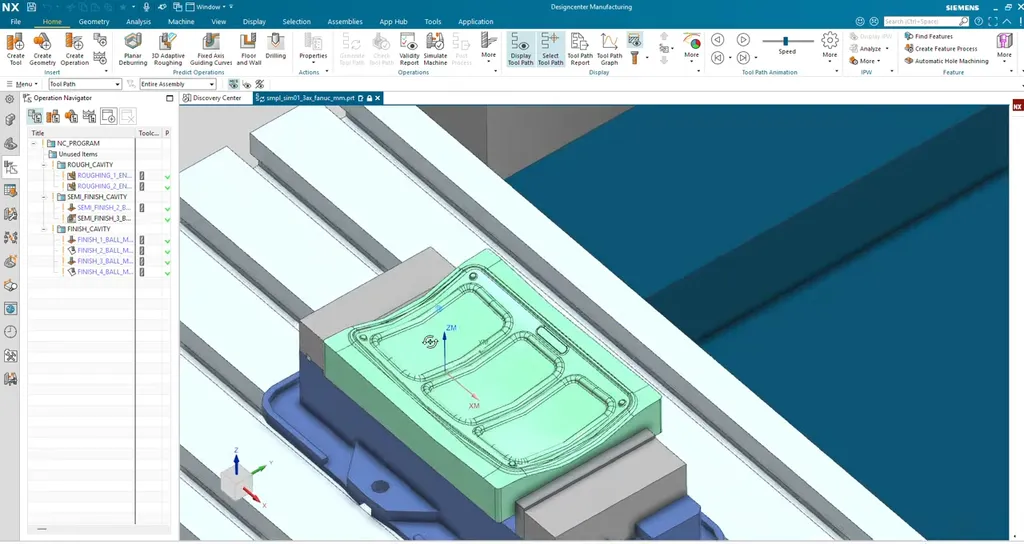The height and width of the screenshot is (544, 1024).
Task: Click Find Features
Action: [929, 37]
